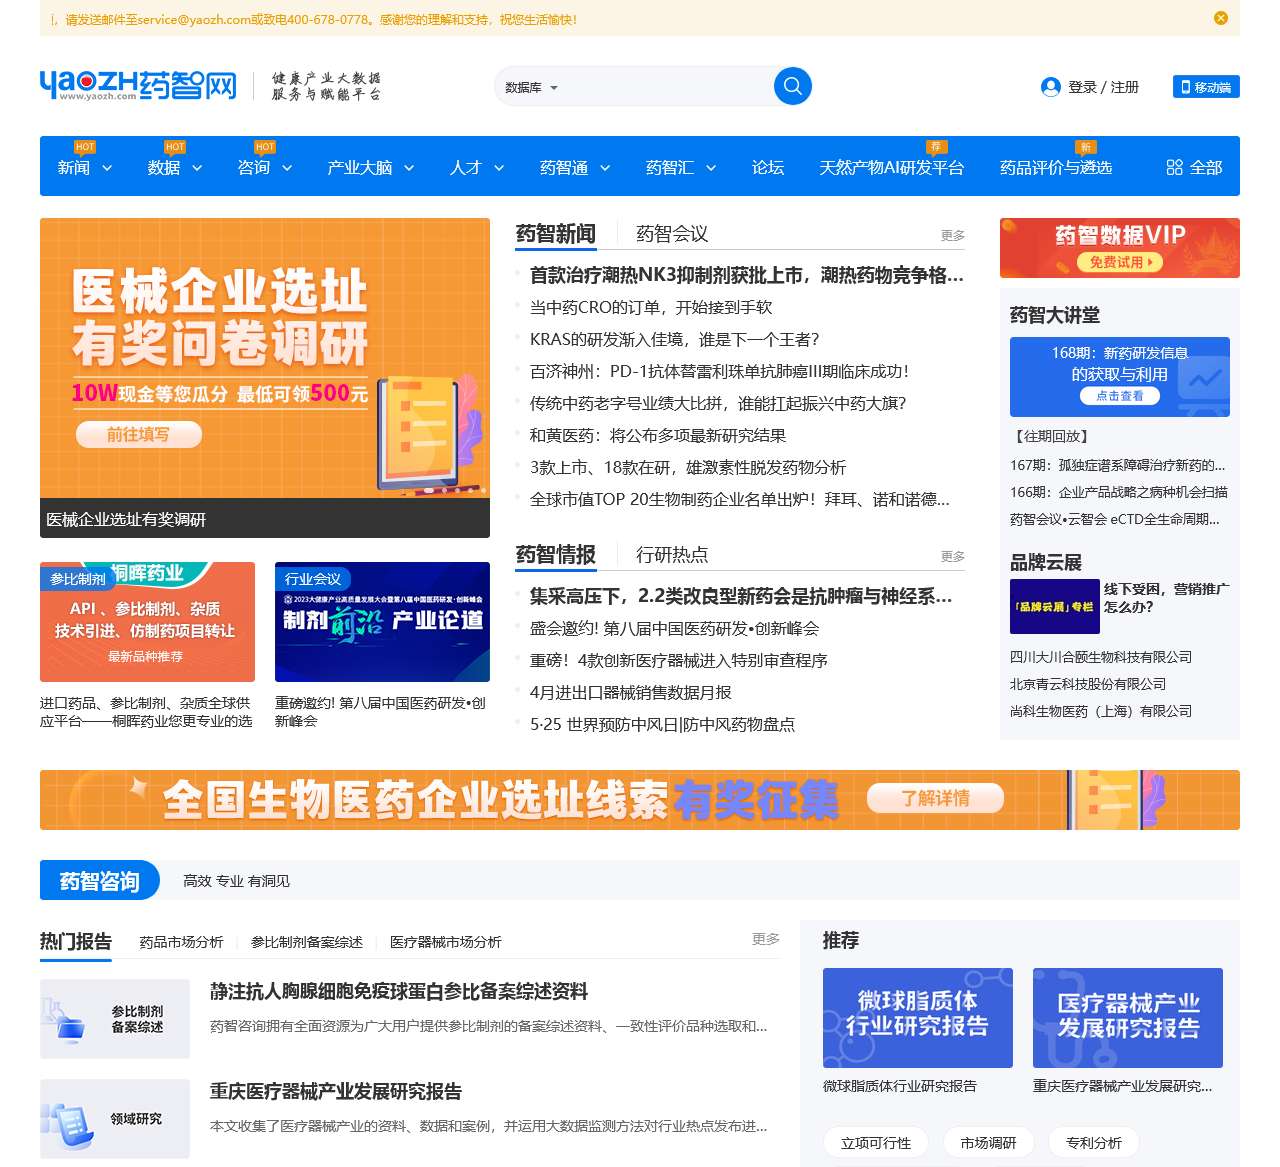Click the 参比制剂备案综述 report icon
Image resolution: width=1280 pixels, height=1167 pixels.
(x=115, y=1019)
